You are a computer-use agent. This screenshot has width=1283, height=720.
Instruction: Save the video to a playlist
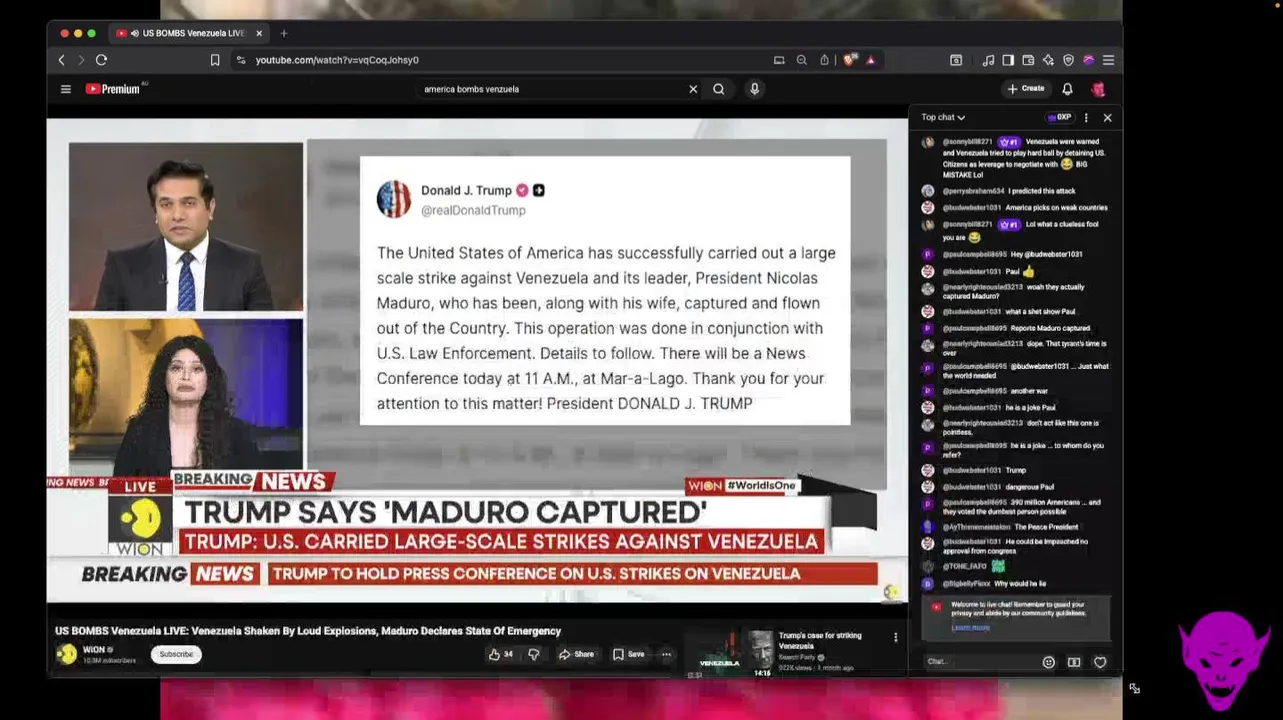[x=629, y=654]
